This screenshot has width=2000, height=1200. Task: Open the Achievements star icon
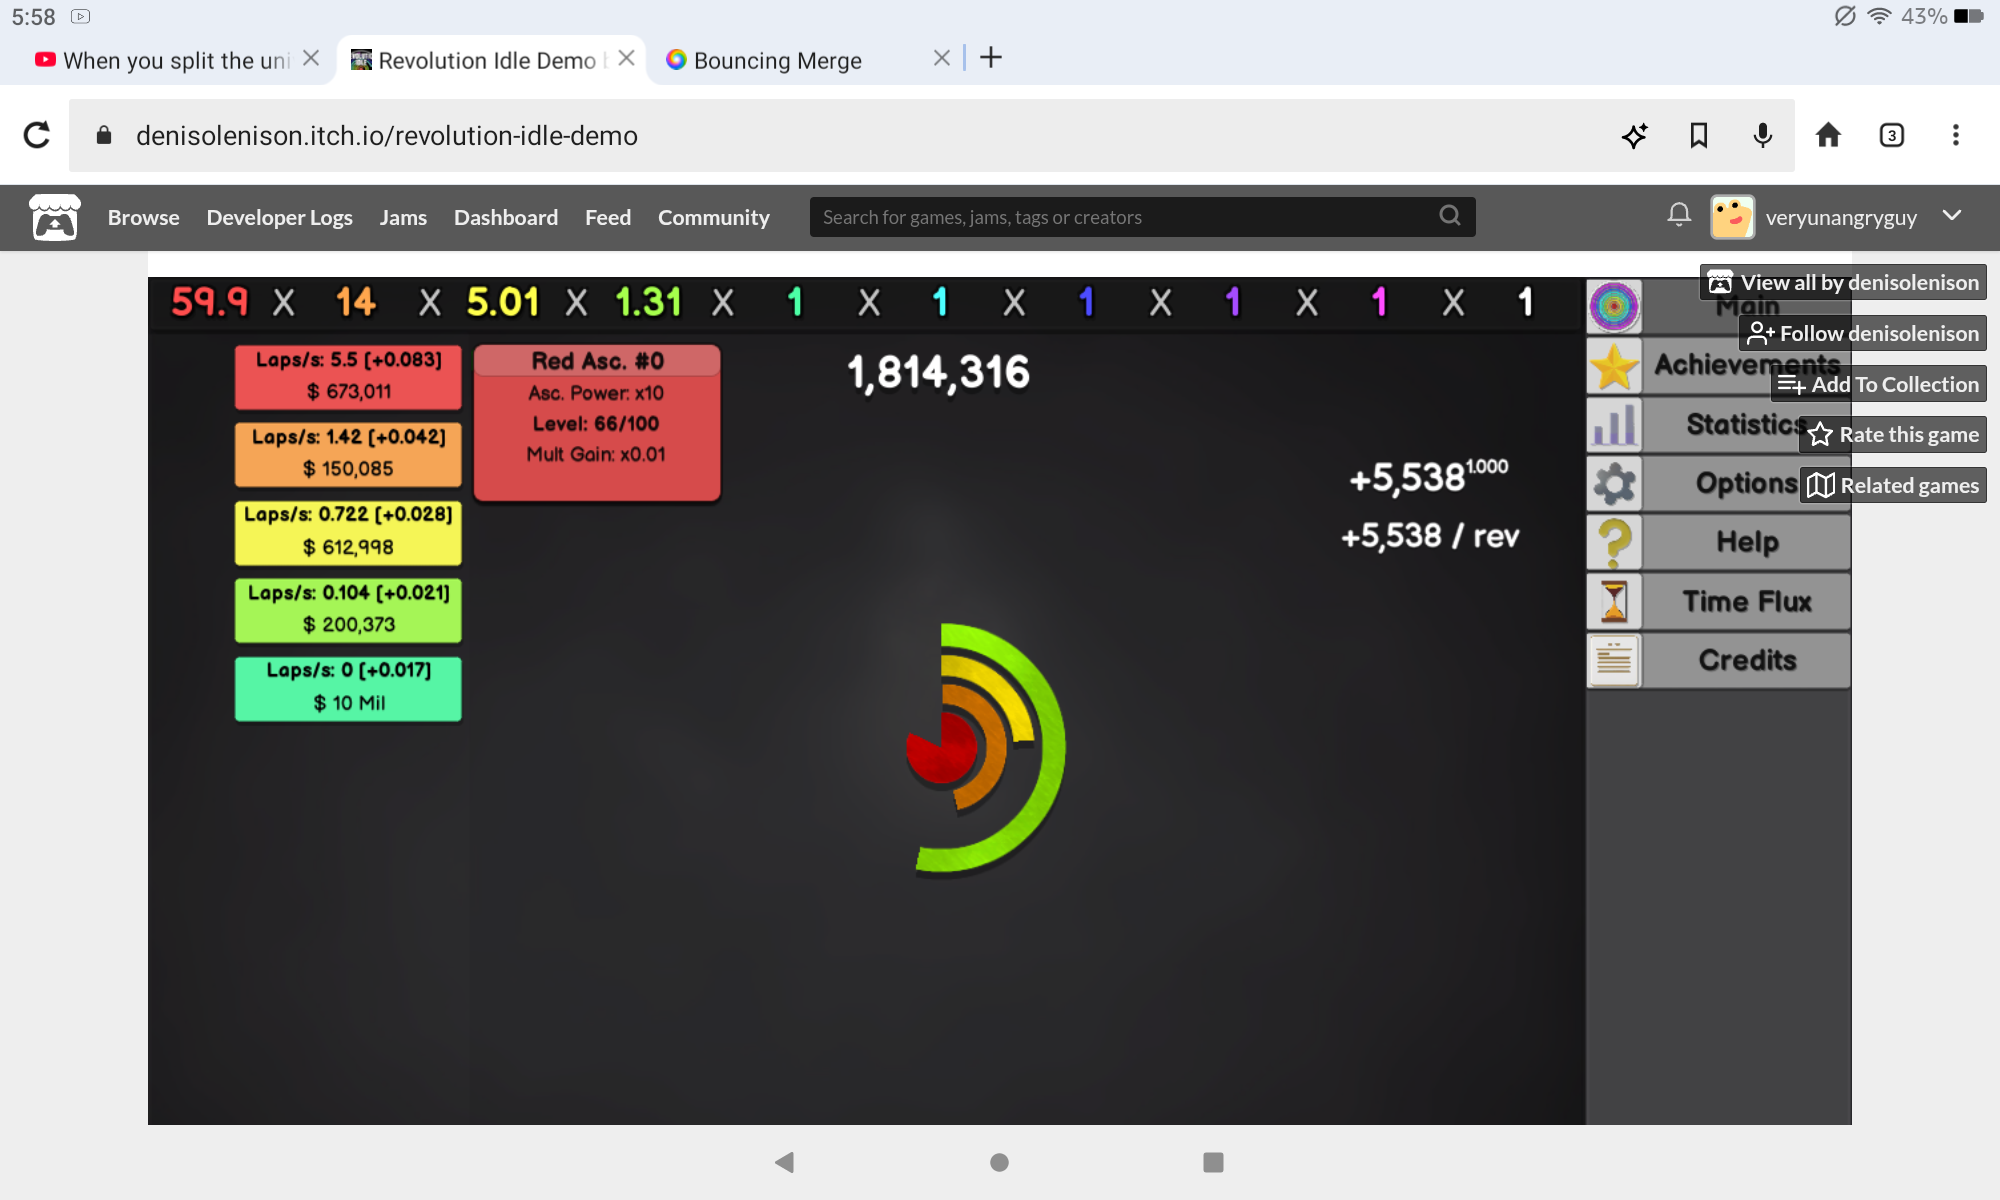coord(1613,366)
